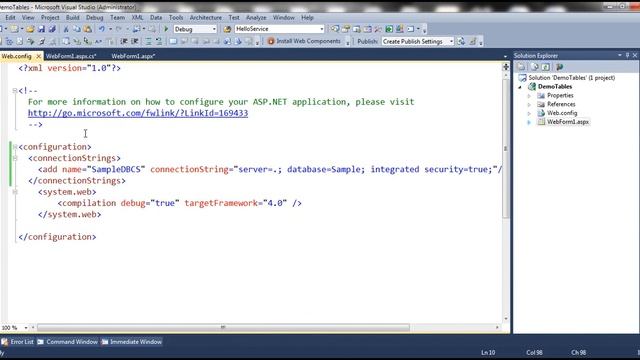Select Solution 'DemoTables' root node

pos(571,78)
